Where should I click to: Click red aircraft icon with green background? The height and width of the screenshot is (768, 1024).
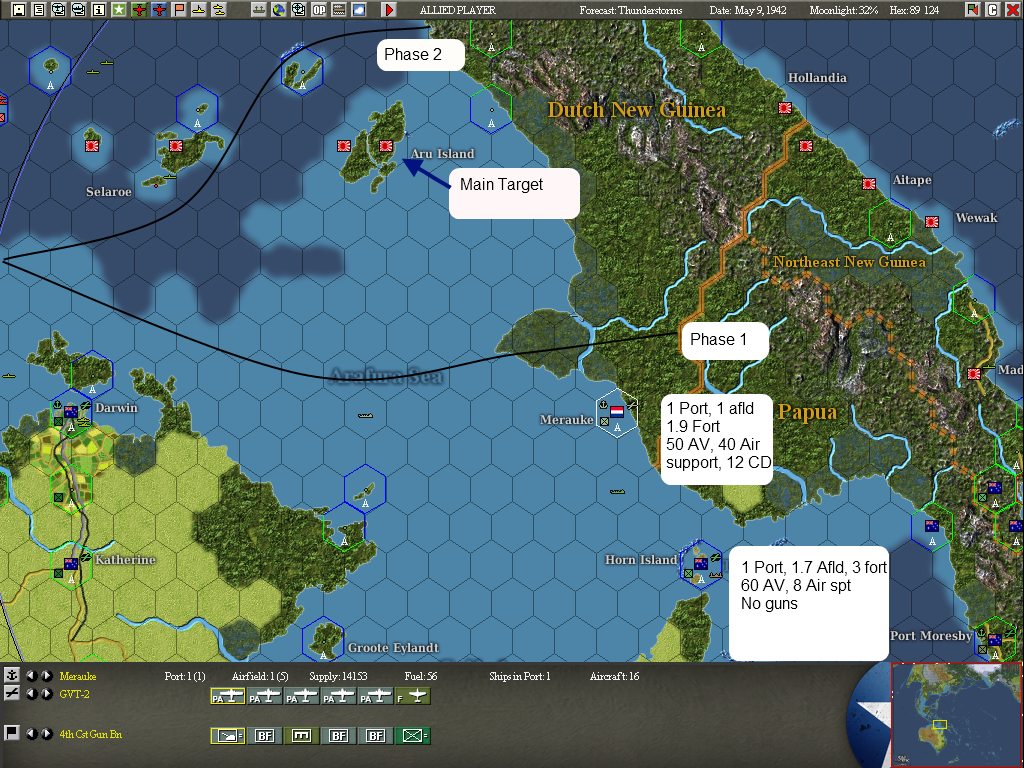[x=138, y=10]
